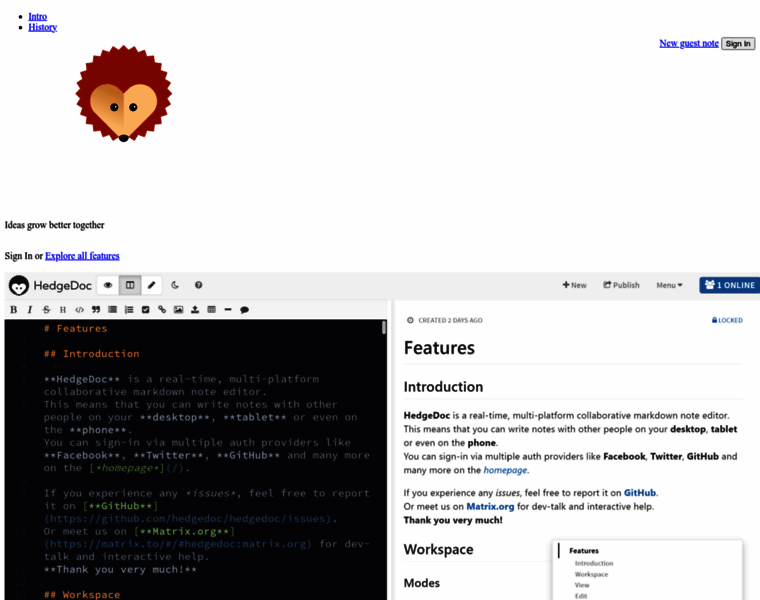
Task: Toggle bold formatting in editor toolbar
Action: (x=13, y=310)
